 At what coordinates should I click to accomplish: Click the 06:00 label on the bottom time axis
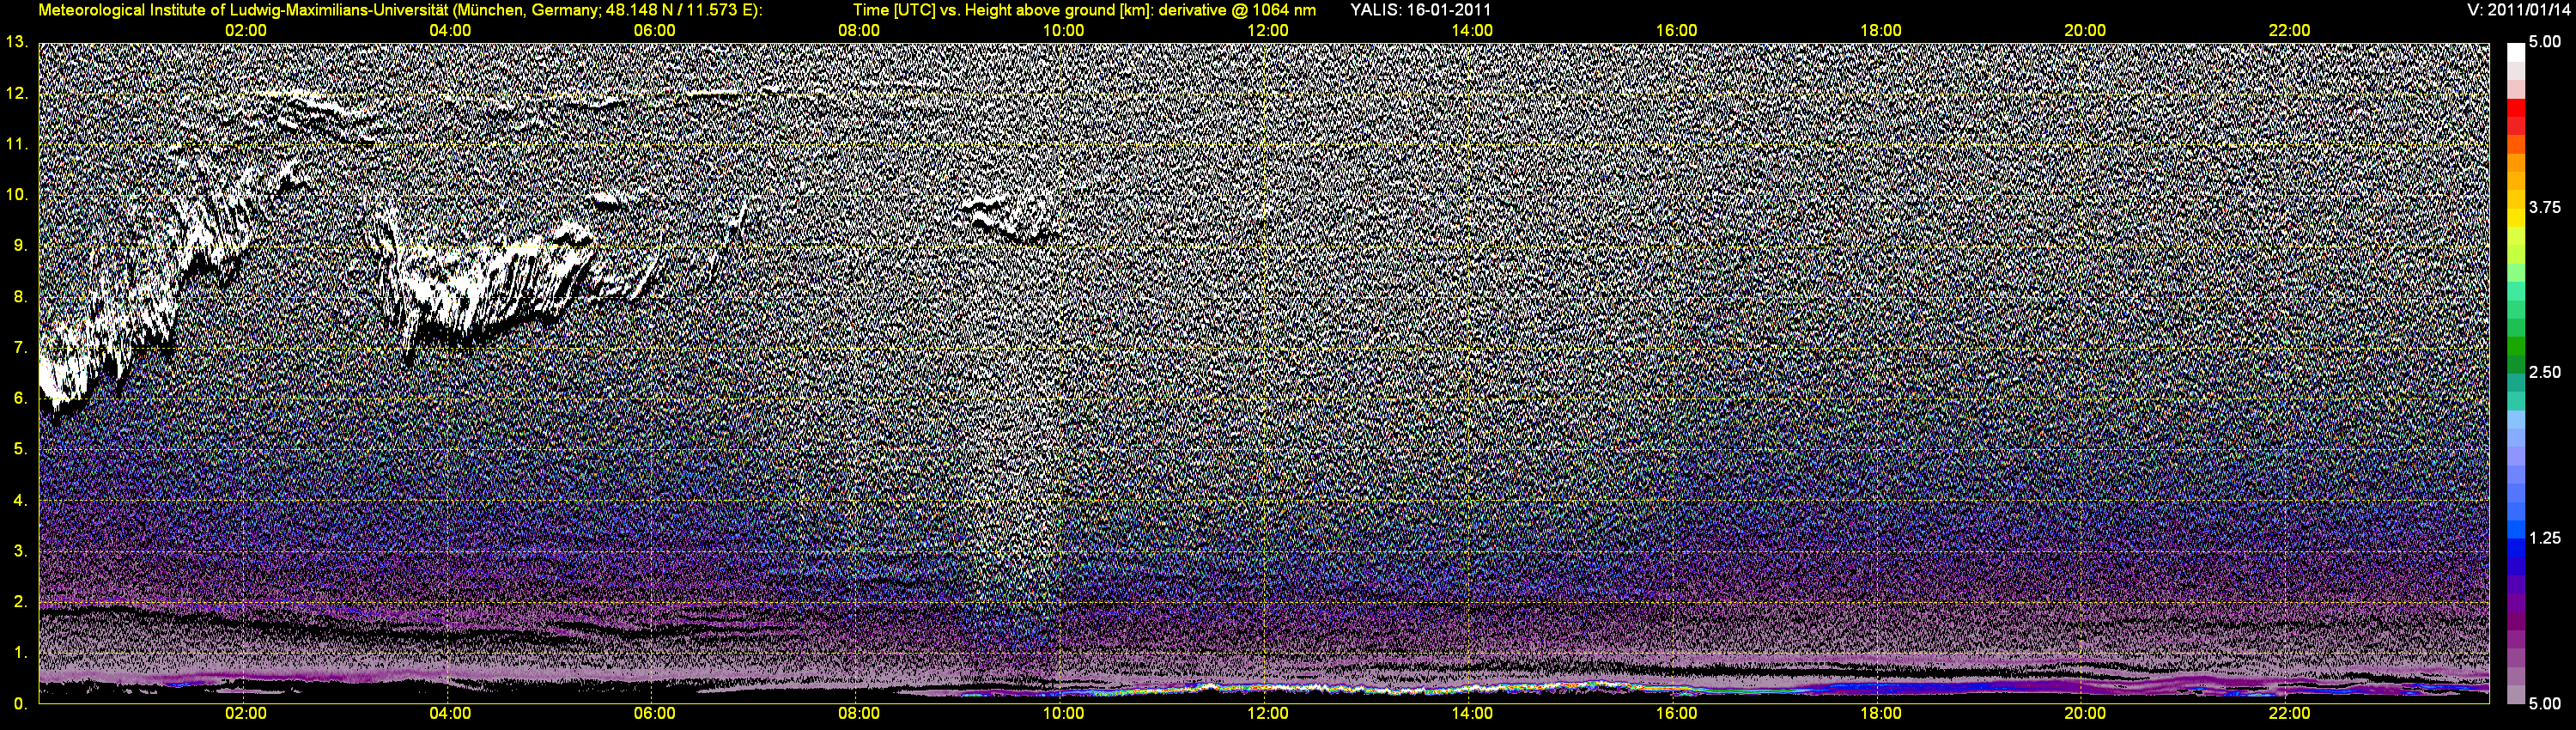click(655, 714)
